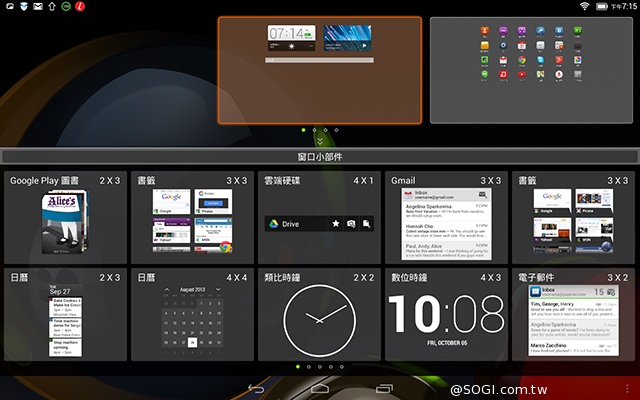Viewport: 640px width, 400px height.
Task: Tap the 7:15 status bar clock
Action: (624, 7)
